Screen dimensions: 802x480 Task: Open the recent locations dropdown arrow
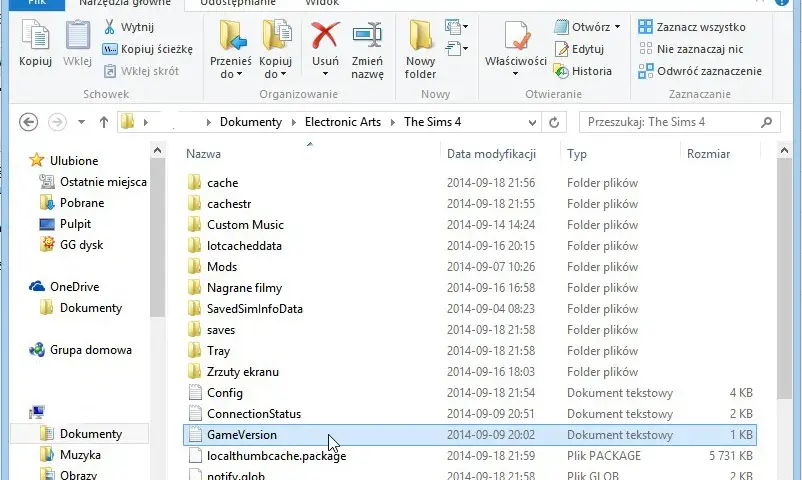tap(81, 122)
